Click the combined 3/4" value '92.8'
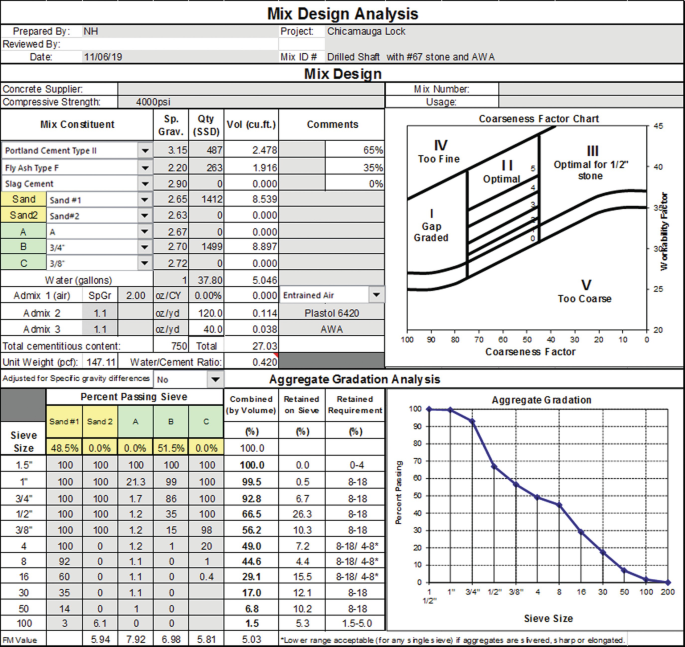Image resolution: width=685 pixels, height=647 pixels. (251, 498)
